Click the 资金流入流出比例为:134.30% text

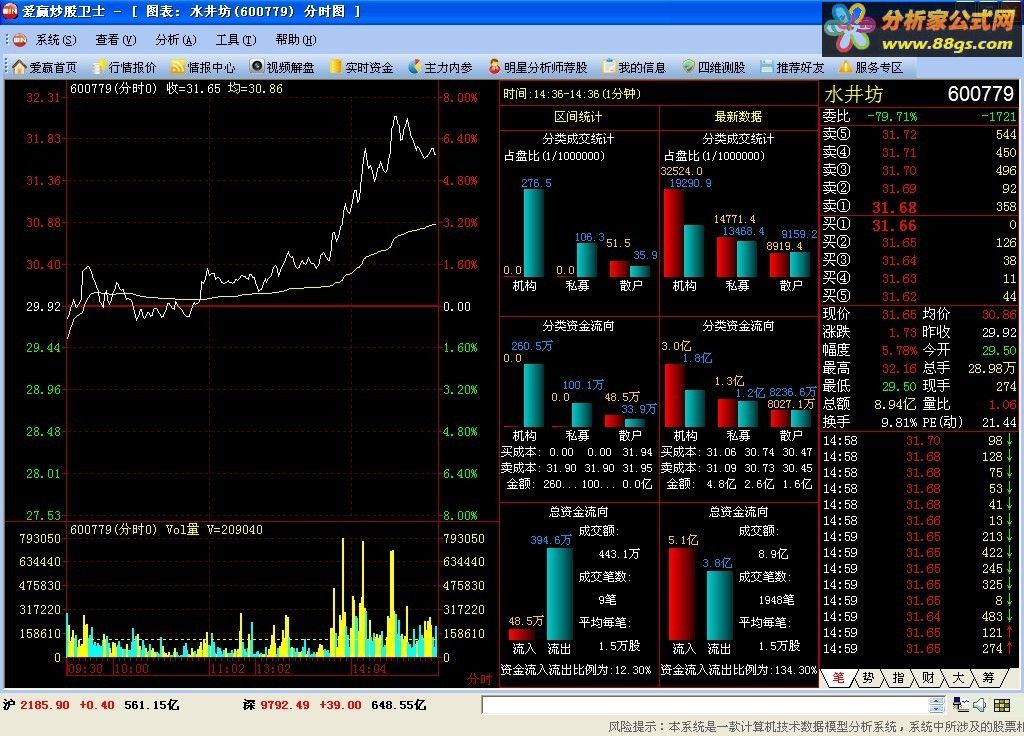click(x=739, y=670)
